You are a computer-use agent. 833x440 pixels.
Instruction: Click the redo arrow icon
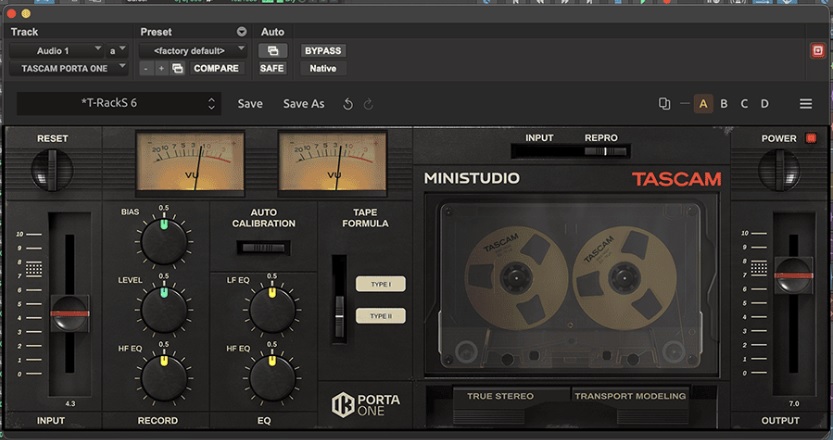(368, 104)
